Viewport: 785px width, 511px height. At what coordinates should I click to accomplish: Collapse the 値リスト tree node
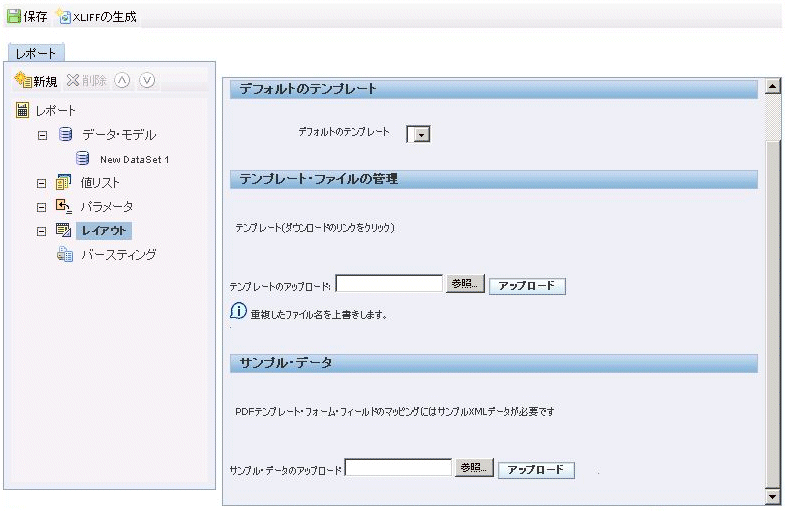coord(42,183)
